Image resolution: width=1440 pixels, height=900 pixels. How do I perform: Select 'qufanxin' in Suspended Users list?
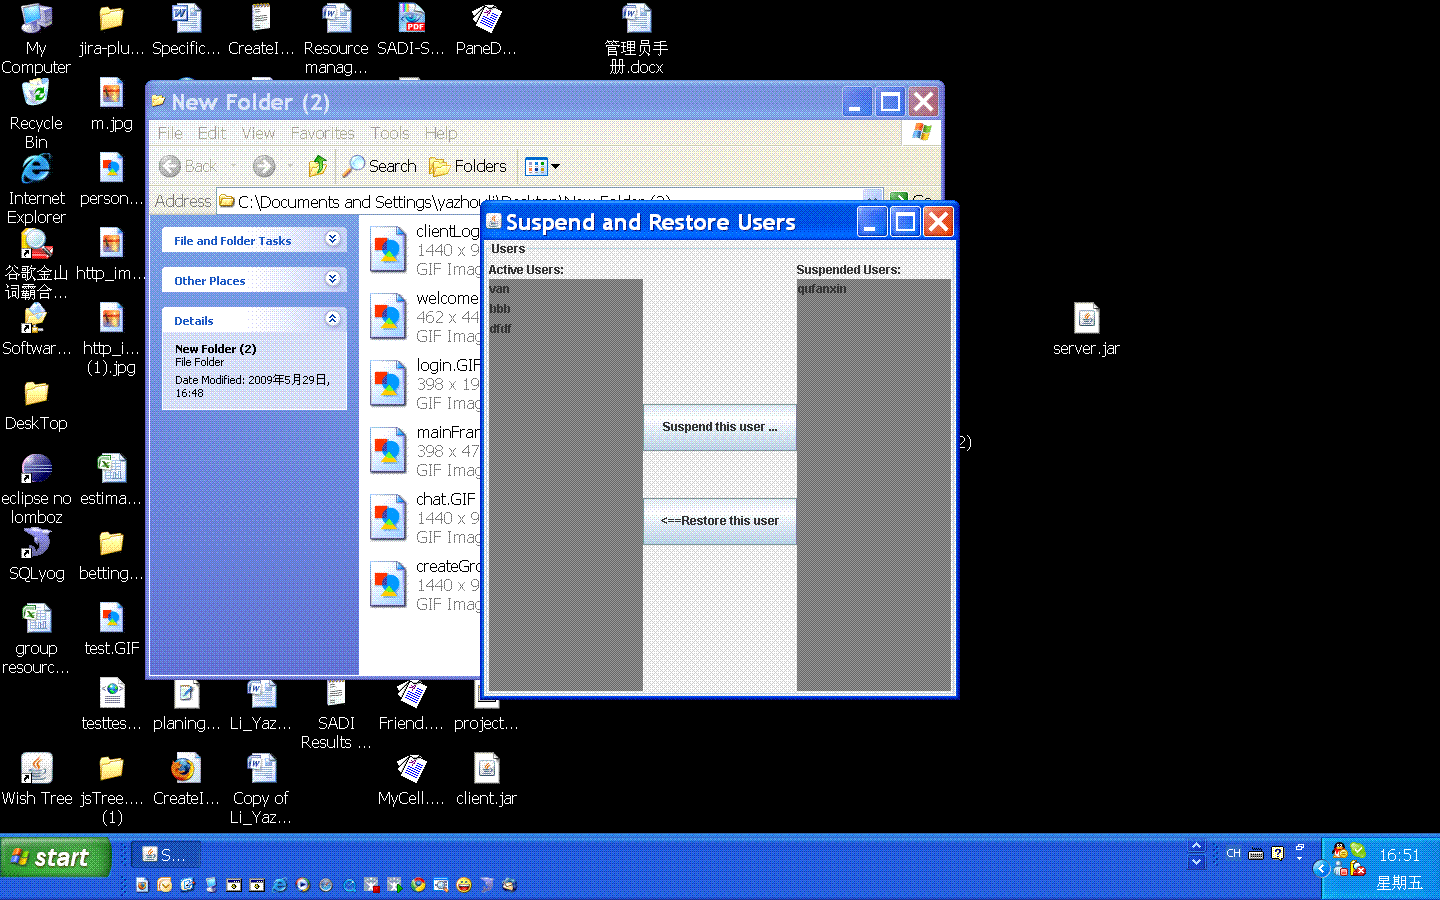coord(822,289)
